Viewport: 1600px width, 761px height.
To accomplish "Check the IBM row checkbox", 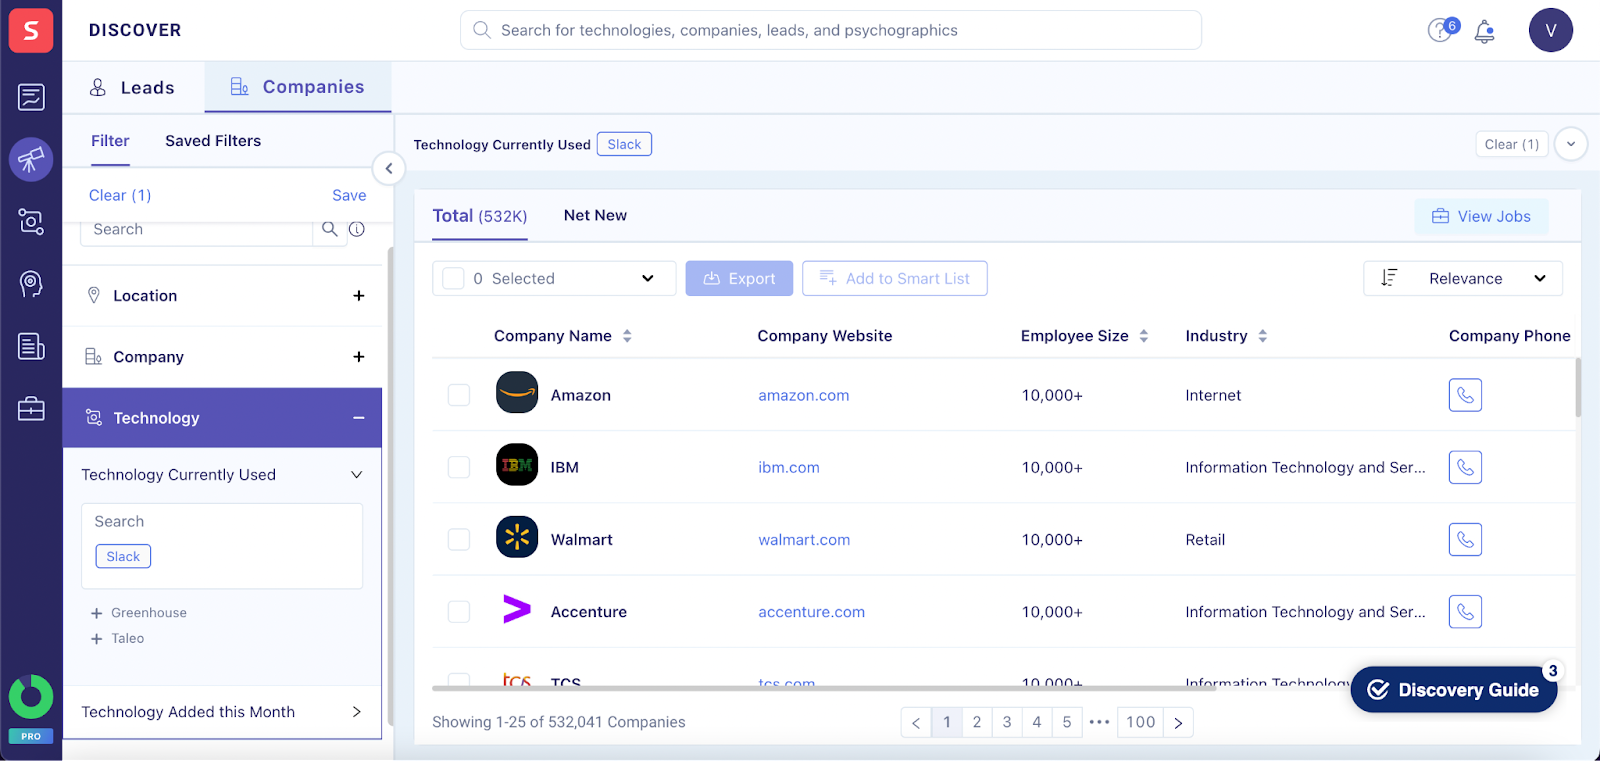I will click(459, 467).
